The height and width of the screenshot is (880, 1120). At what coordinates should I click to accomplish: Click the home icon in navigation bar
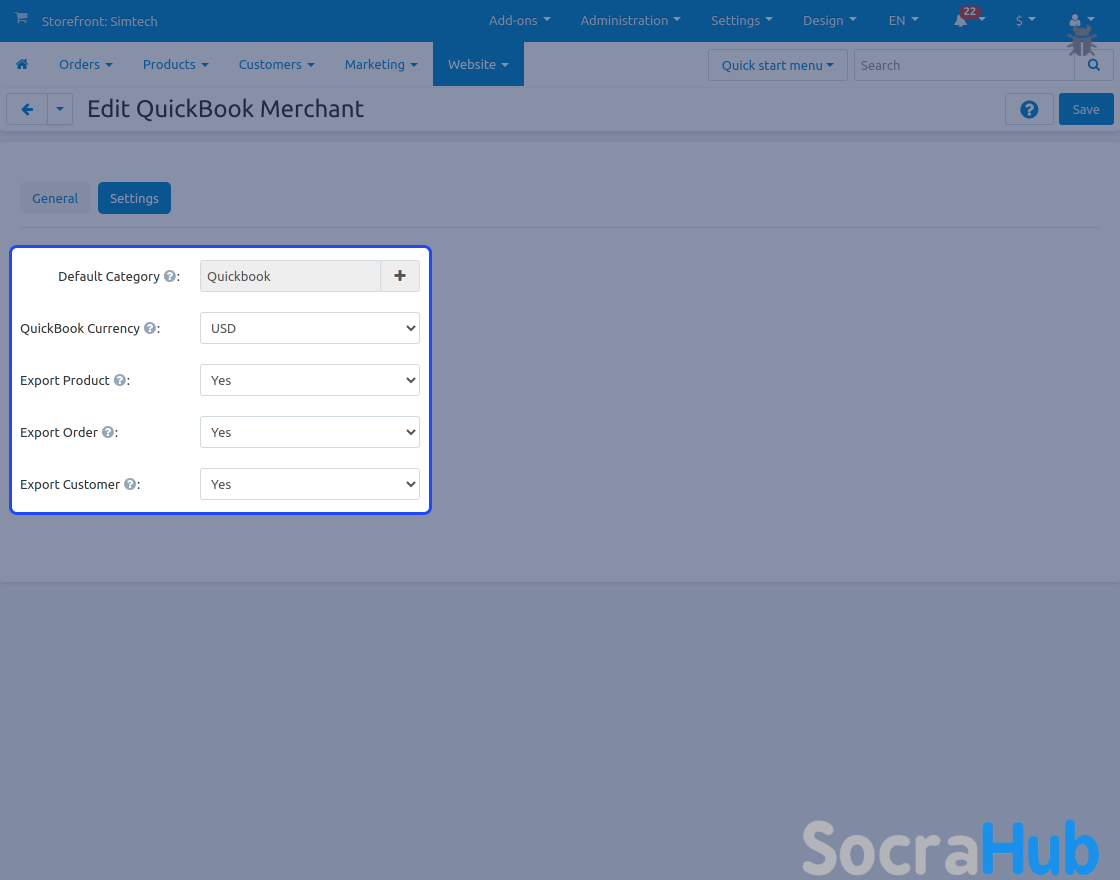(22, 64)
